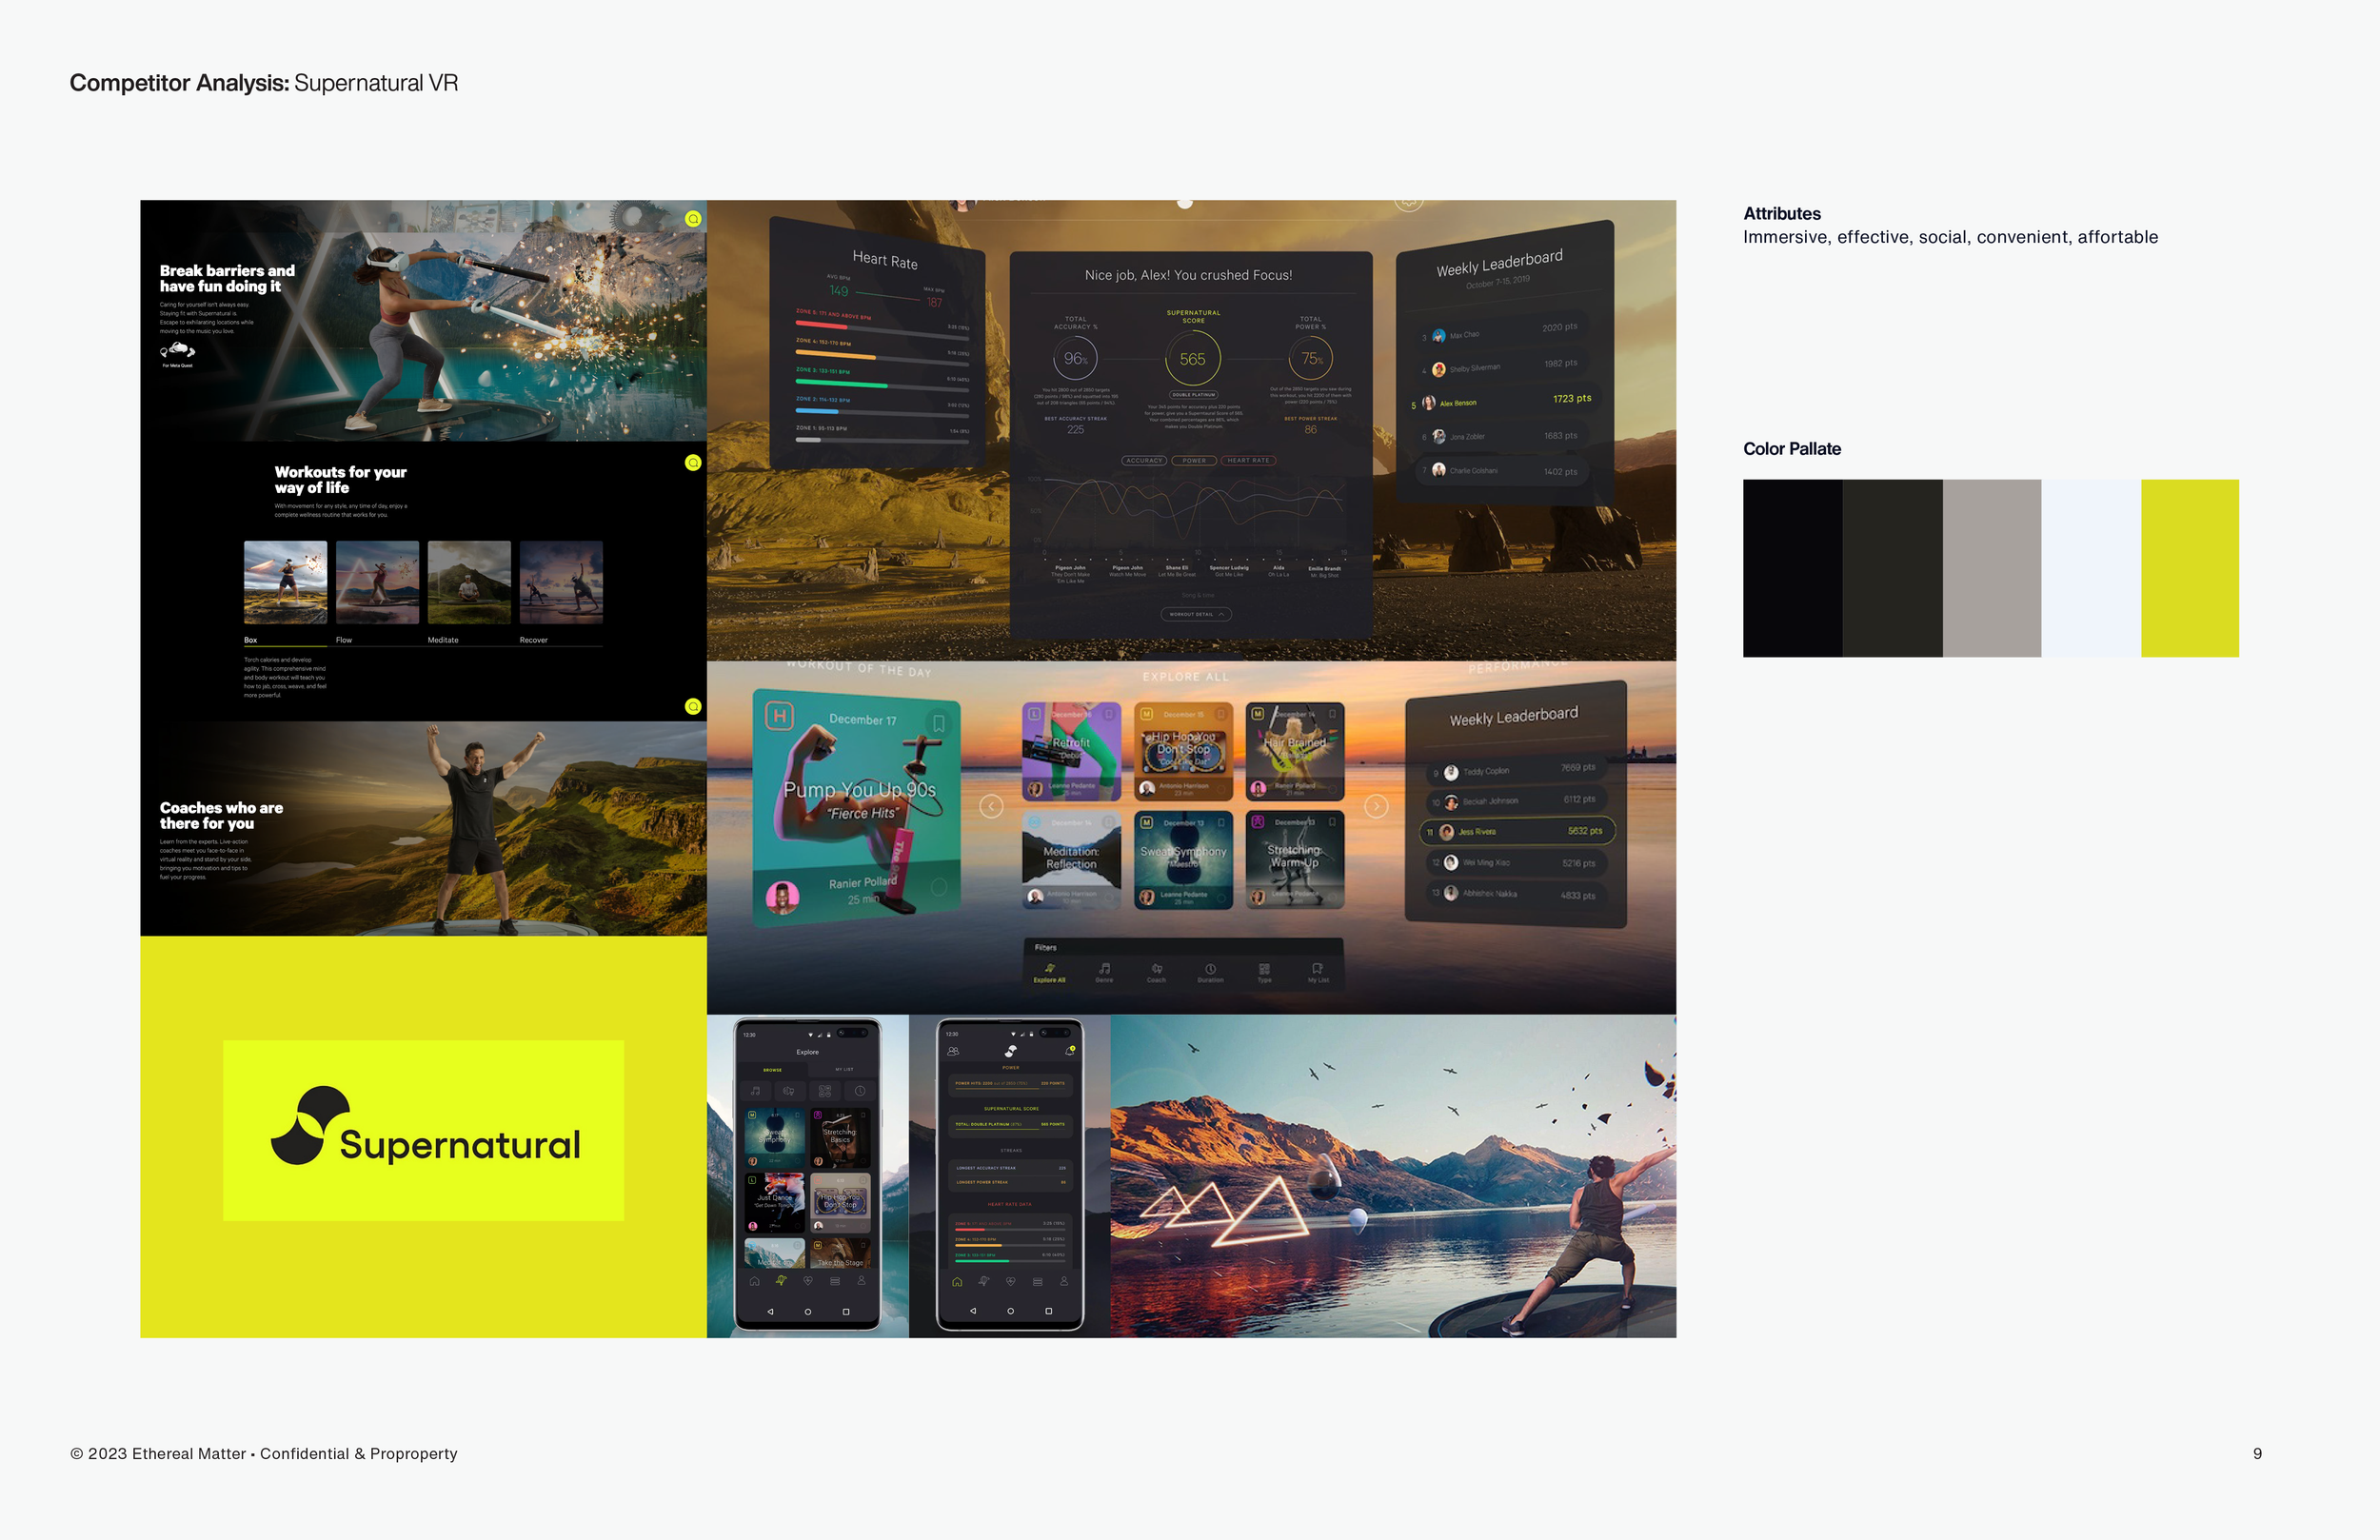Open the Type filter in VR filters bar
The height and width of the screenshot is (1540, 2380).
[1264, 972]
